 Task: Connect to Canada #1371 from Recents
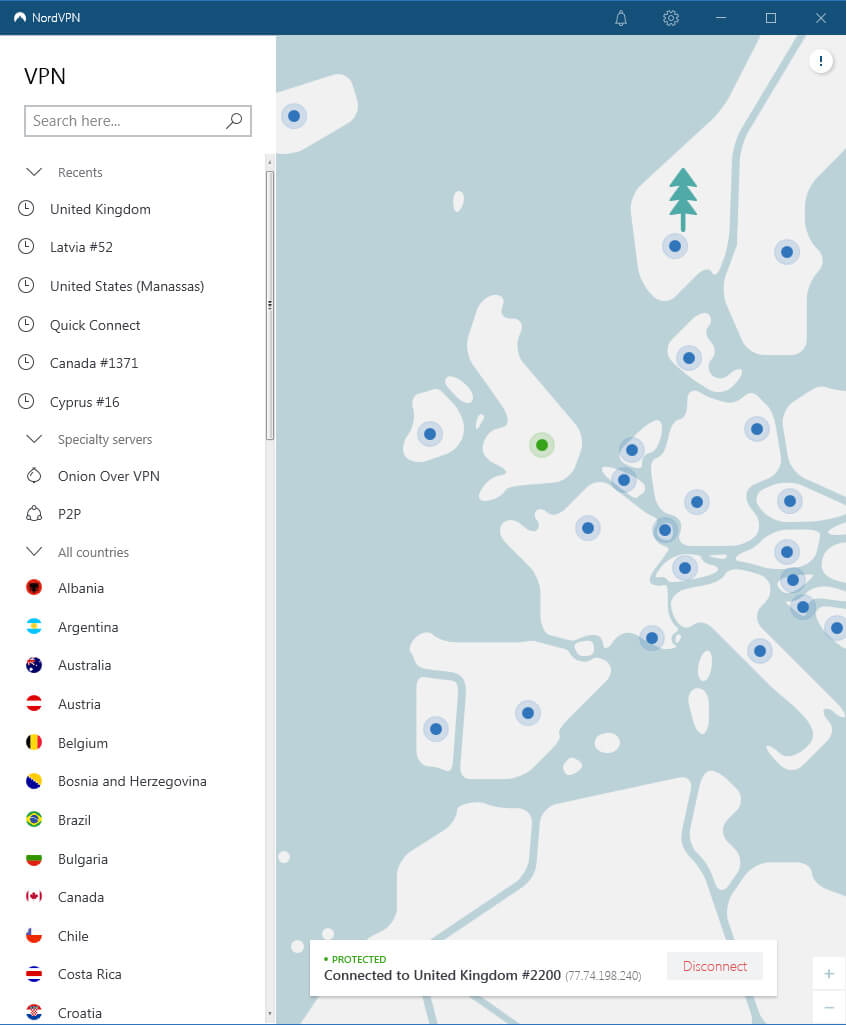[x=94, y=363]
